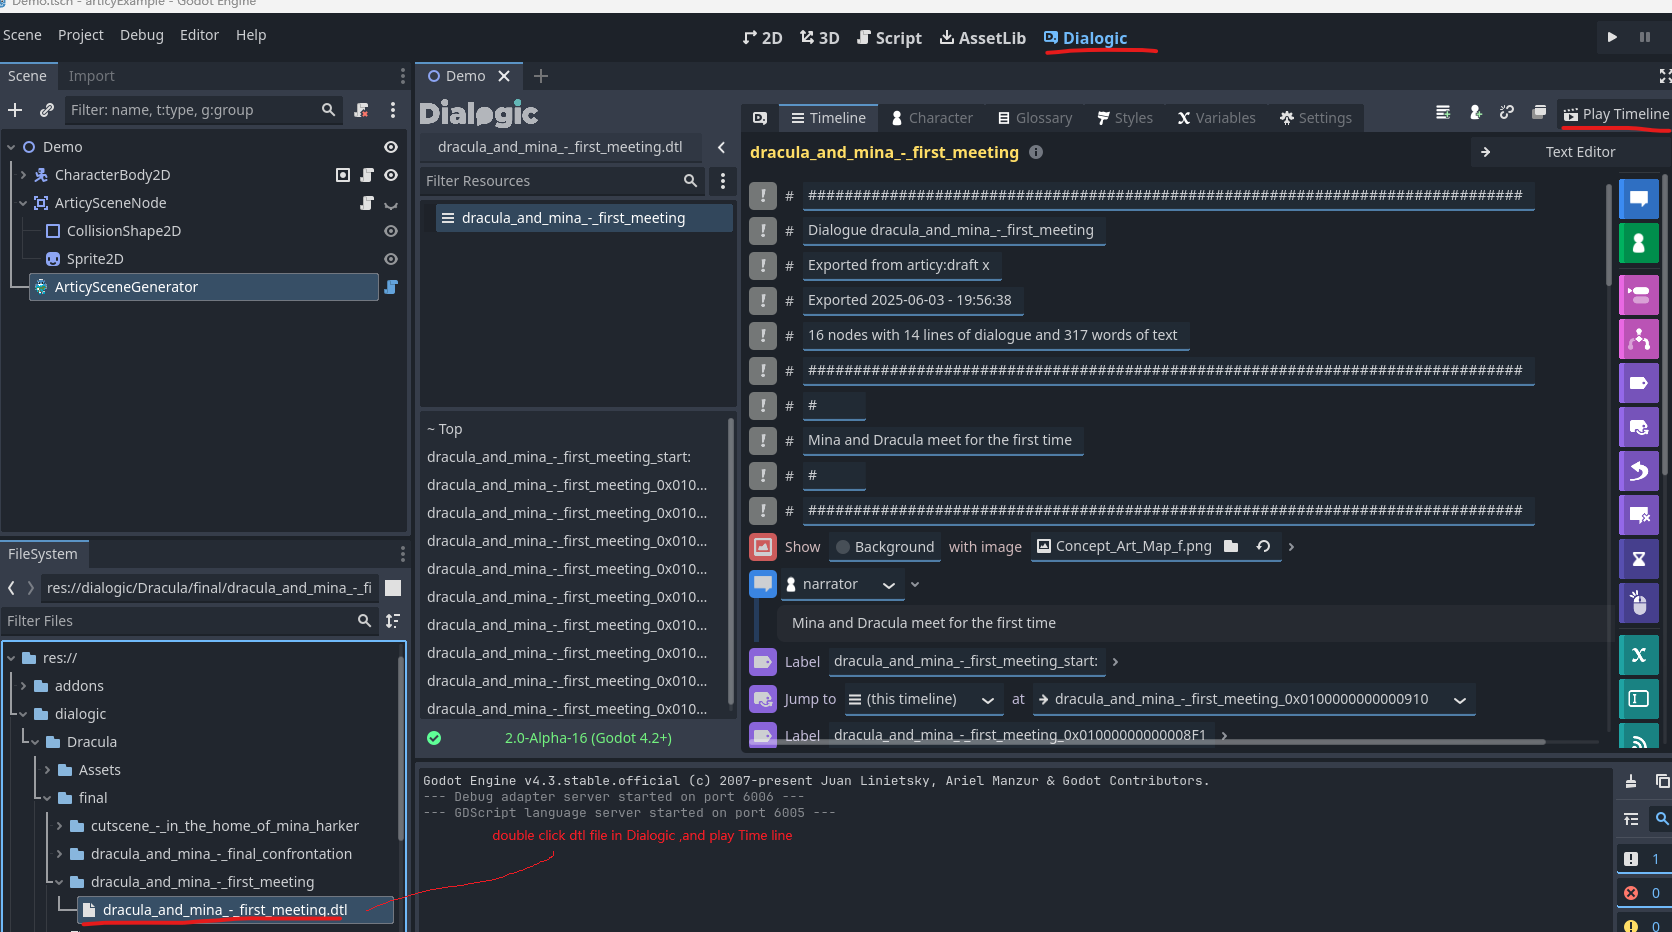Expand the Assets folder
The width and height of the screenshot is (1672, 932).
[47, 770]
